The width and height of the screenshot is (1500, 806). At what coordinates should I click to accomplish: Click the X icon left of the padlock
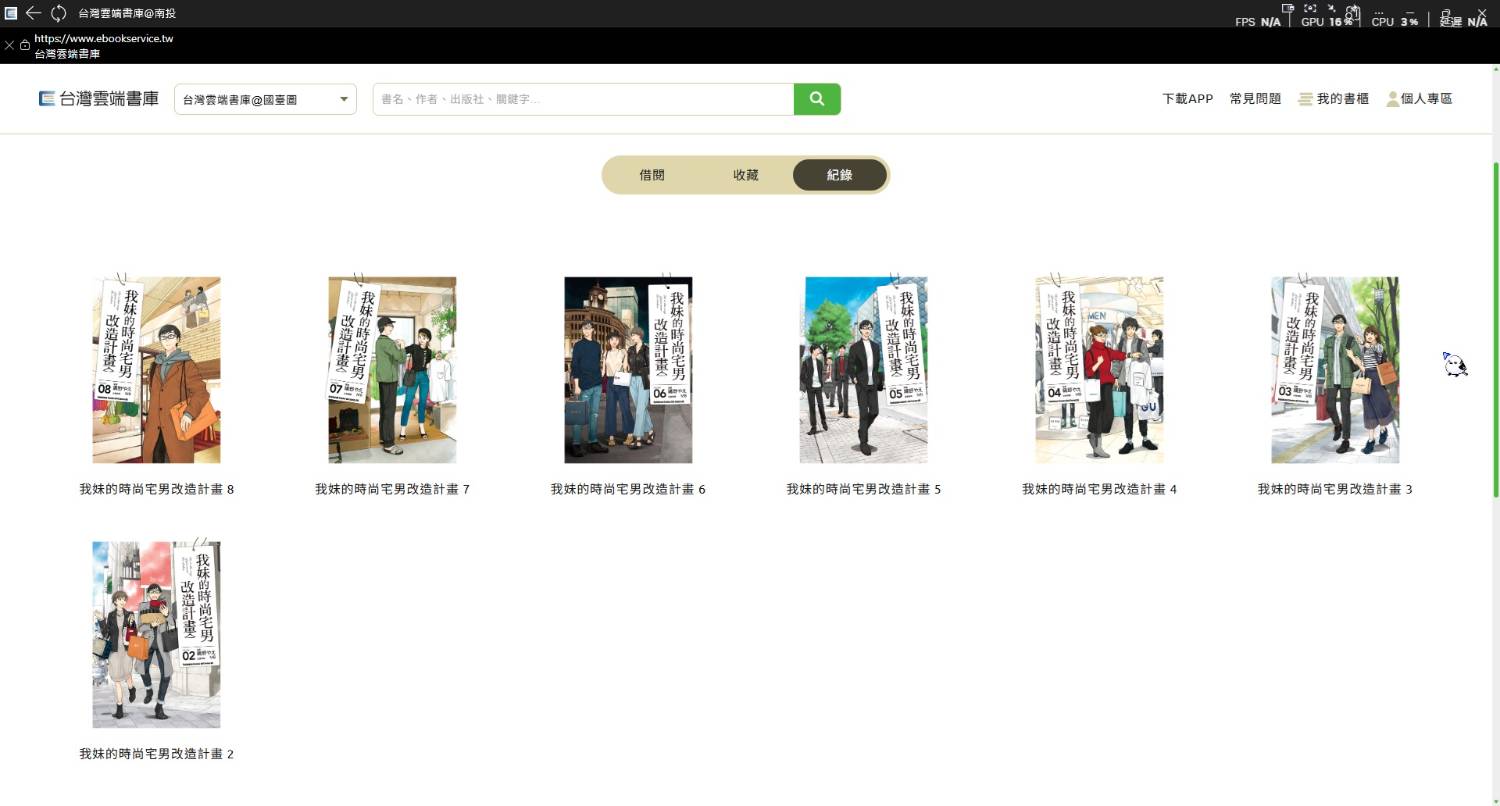click(x=10, y=45)
